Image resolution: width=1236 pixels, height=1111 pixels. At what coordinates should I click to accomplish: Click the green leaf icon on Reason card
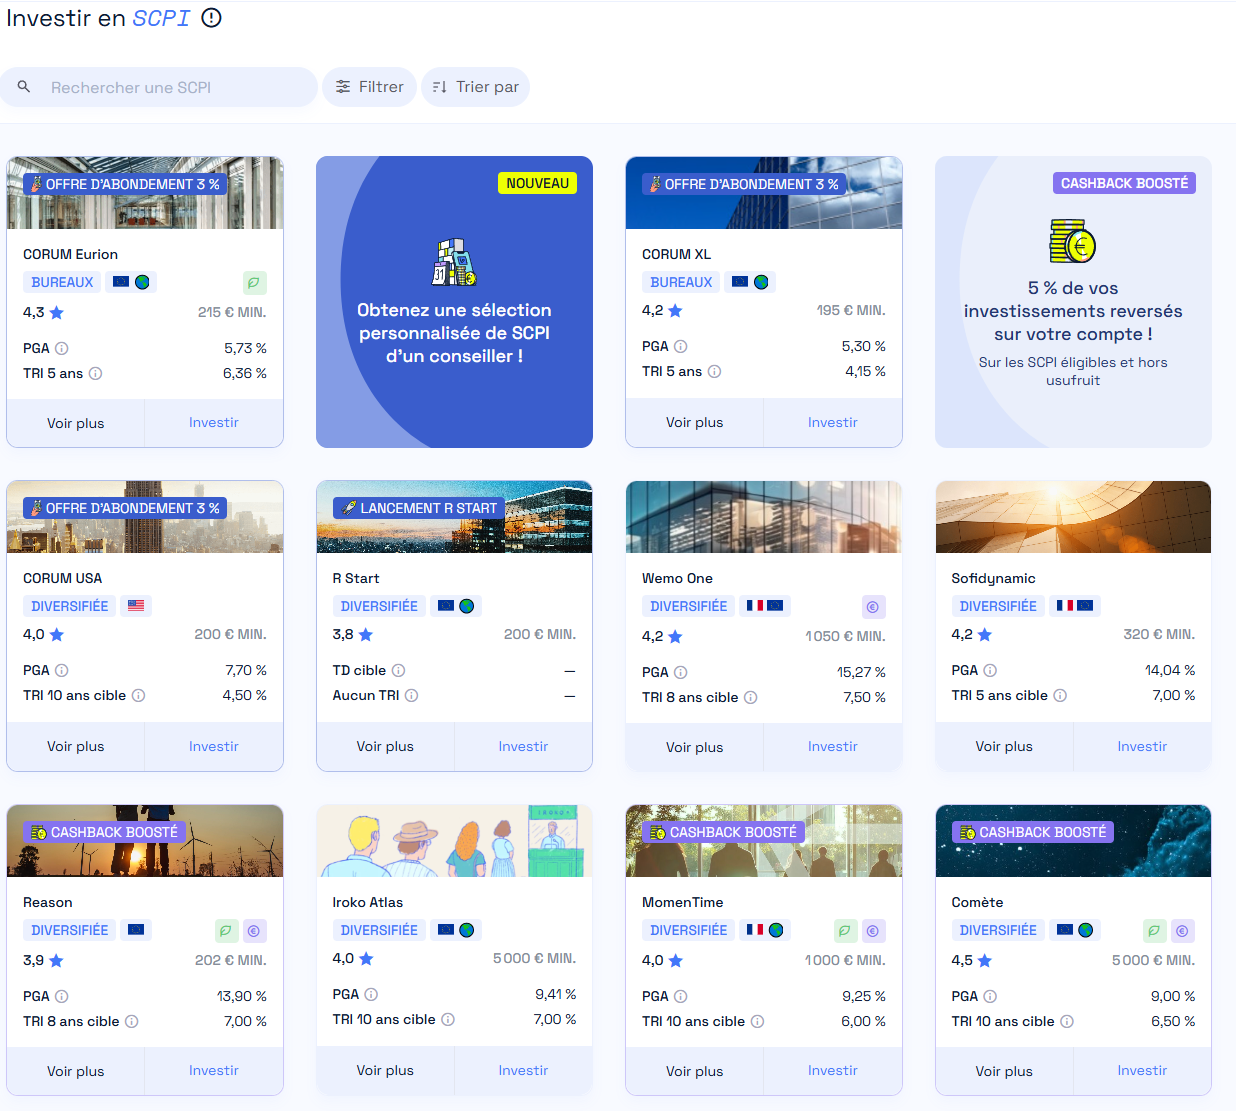click(226, 931)
